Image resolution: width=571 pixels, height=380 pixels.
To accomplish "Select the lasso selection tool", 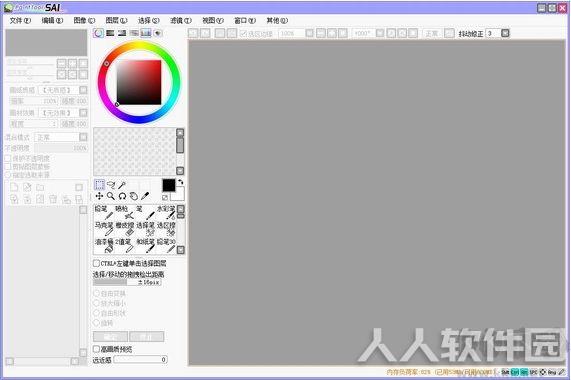I will point(111,185).
